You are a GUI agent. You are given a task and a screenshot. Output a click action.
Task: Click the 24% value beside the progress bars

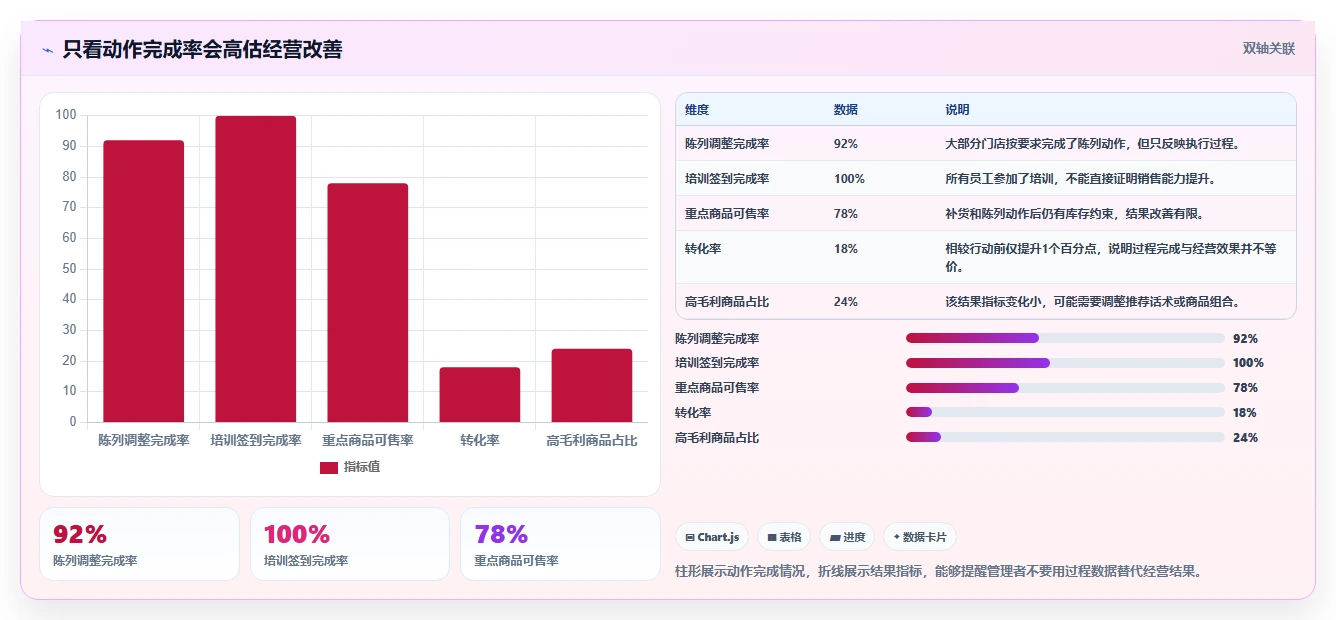pos(1245,438)
